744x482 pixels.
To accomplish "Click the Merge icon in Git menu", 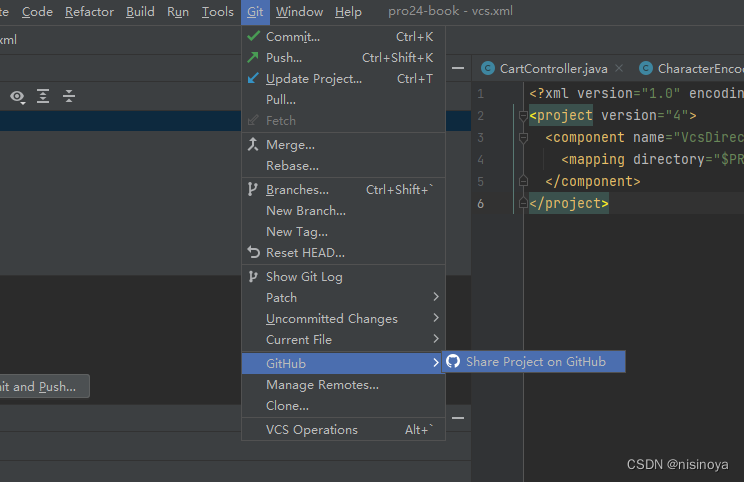I will click(253, 144).
